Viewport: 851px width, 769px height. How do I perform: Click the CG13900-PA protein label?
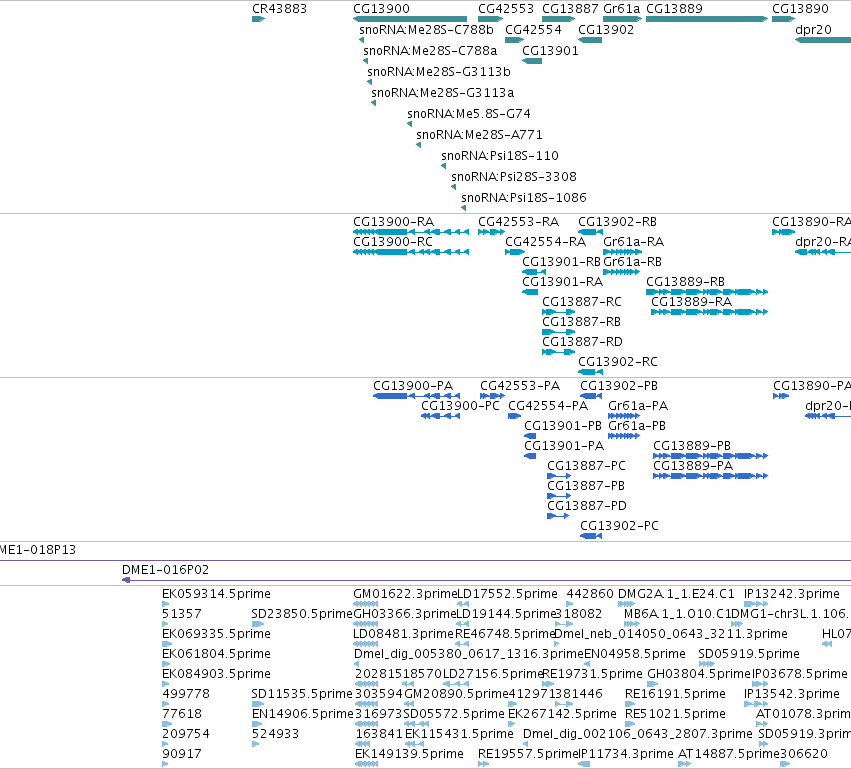412,386
